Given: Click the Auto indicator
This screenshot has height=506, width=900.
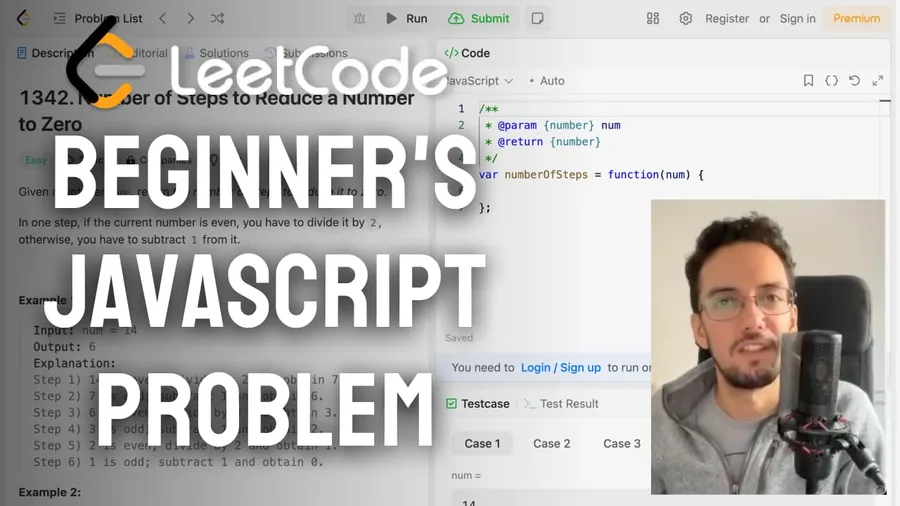Looking at the screenshot, I should (547, 81).
